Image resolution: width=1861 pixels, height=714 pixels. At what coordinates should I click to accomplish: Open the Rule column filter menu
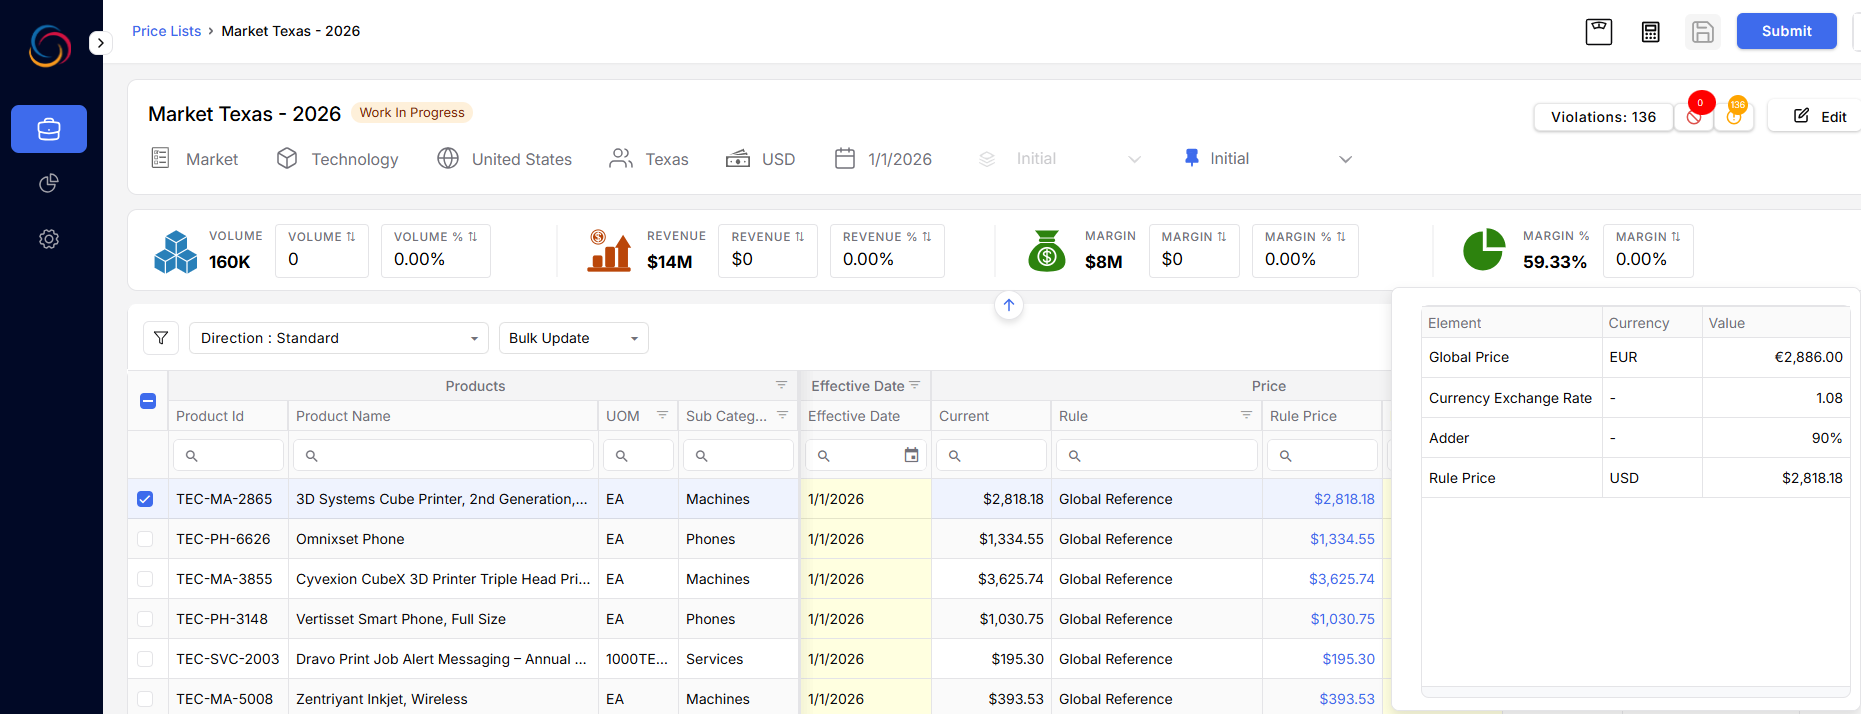point(1246,415)
